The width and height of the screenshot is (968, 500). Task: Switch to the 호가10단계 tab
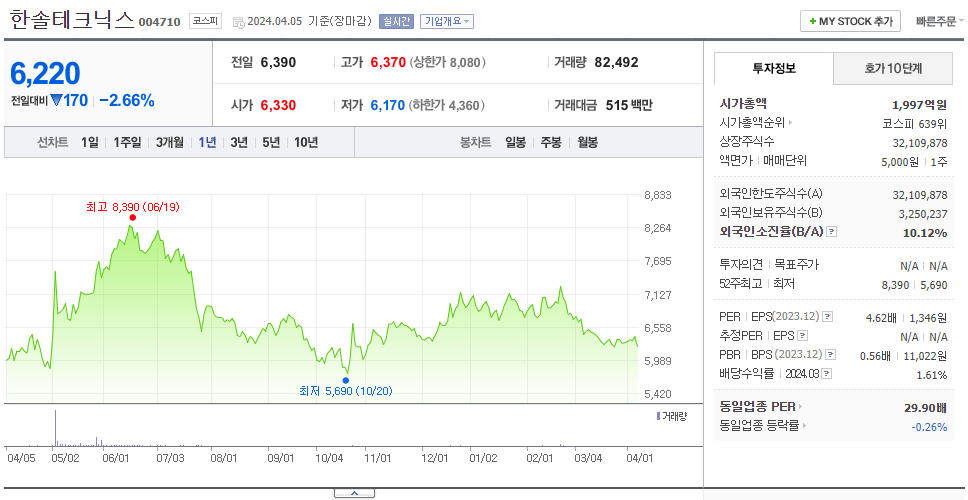coord(893,69)
